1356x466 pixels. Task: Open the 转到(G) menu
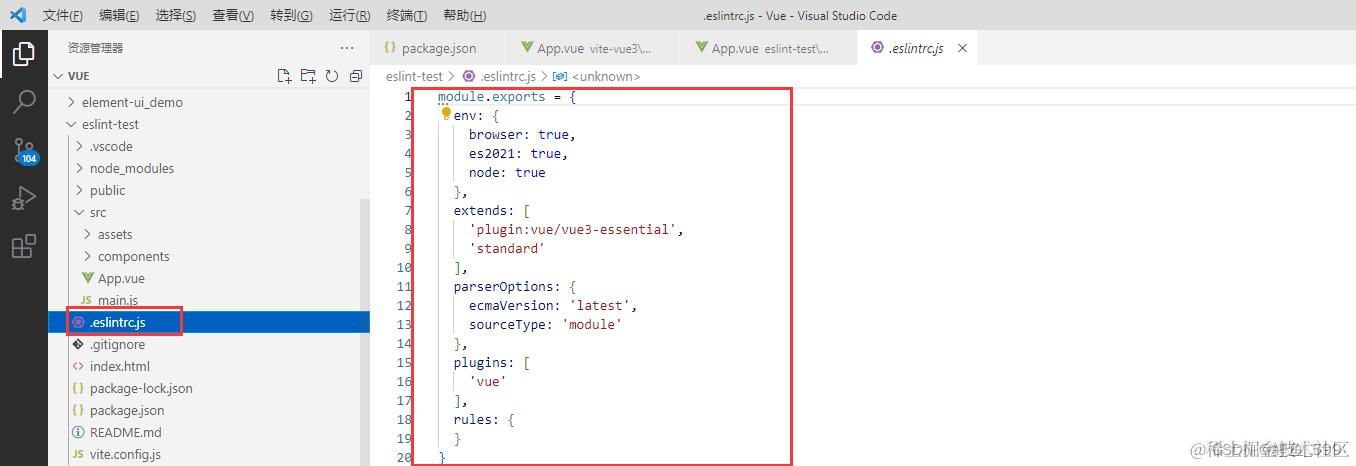(291, 16)
